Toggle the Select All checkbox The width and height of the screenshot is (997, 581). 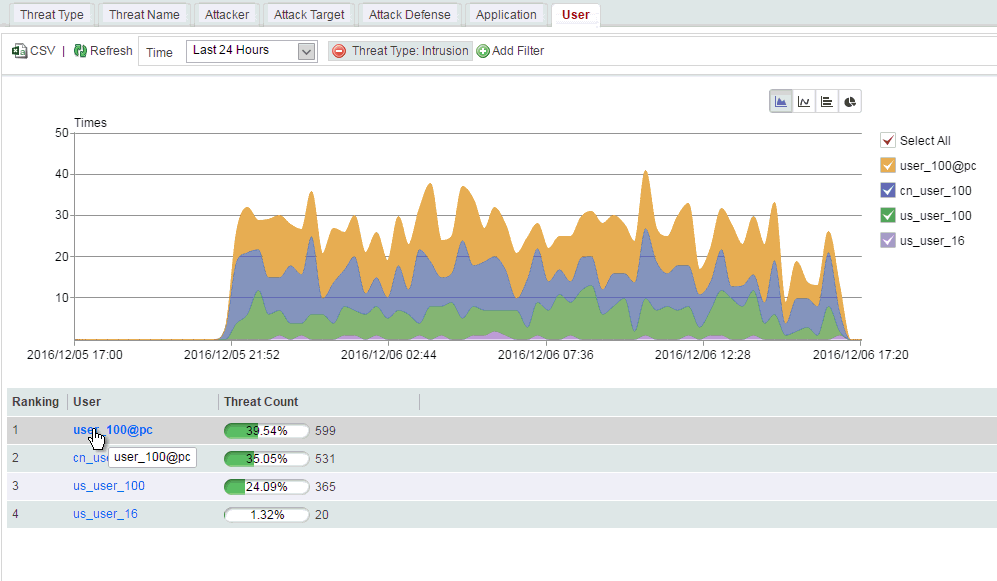888,140
